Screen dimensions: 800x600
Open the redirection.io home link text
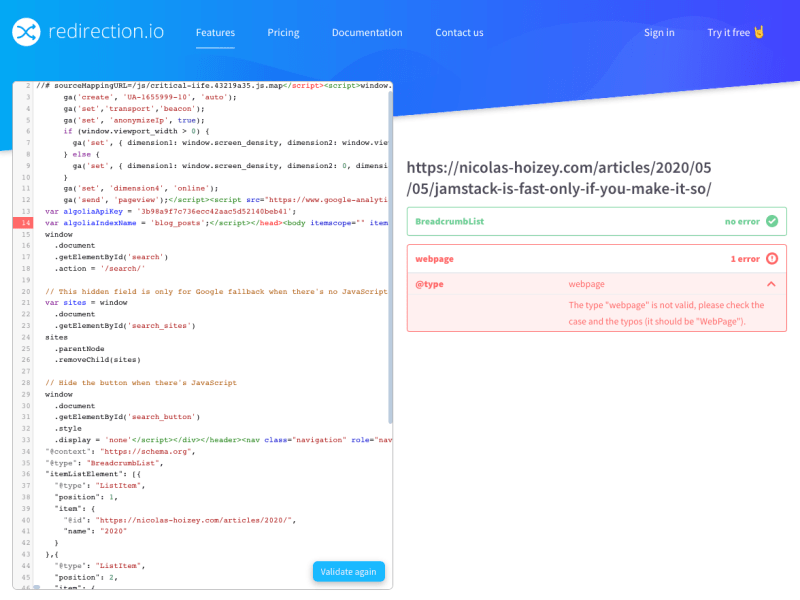point(106,32)
